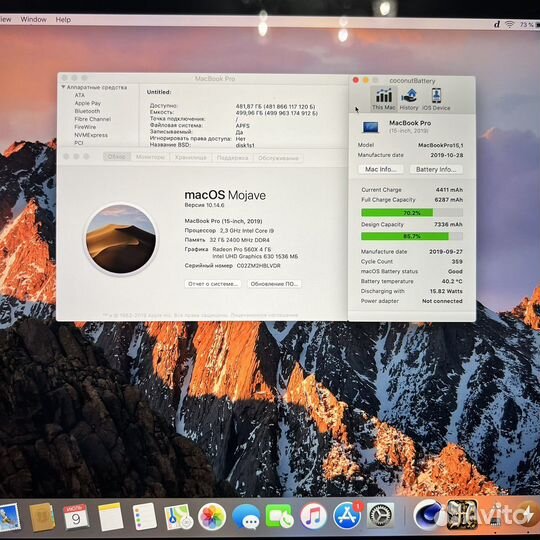The height and width of the screenshot is (540, 540).
Task: Click the Full Charge Capacity 6287 mAh value
Action: [448, 200]
